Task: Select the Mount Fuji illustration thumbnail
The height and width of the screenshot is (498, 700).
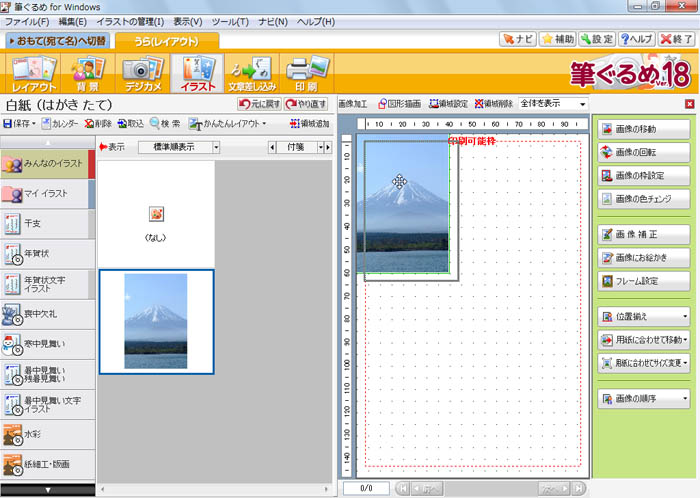Action: pyautogui.click(x=155, y=321)
